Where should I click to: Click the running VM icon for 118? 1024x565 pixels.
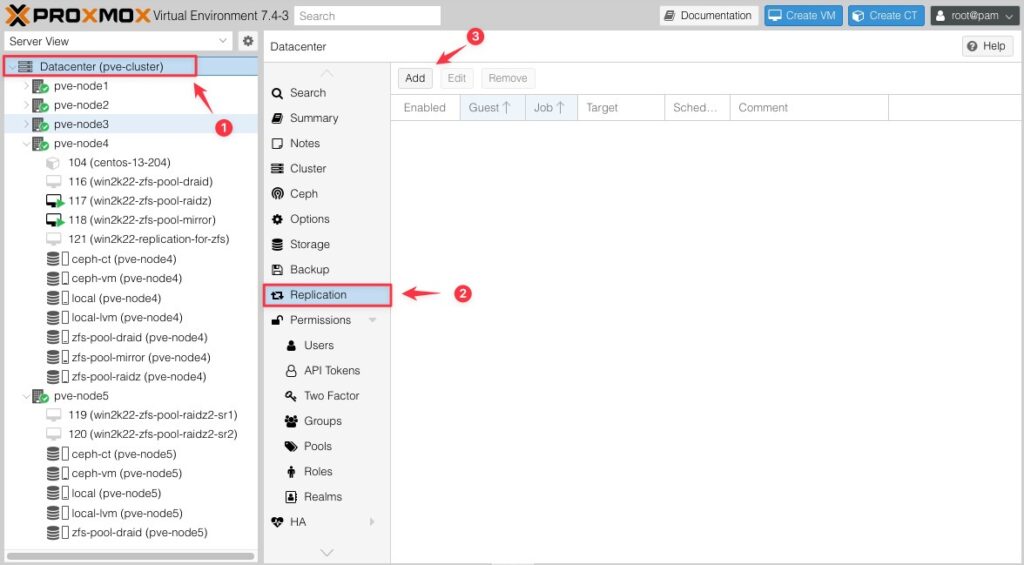(x=54, y=220)
